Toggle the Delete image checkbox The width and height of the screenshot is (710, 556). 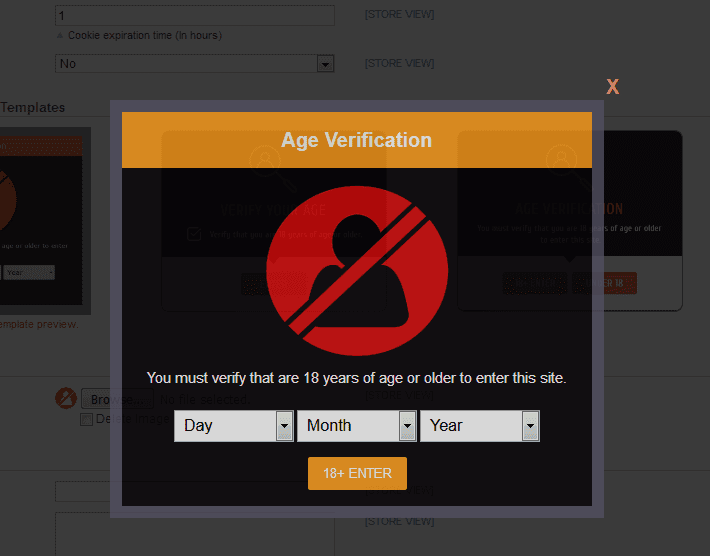click(x=86, y=419)
